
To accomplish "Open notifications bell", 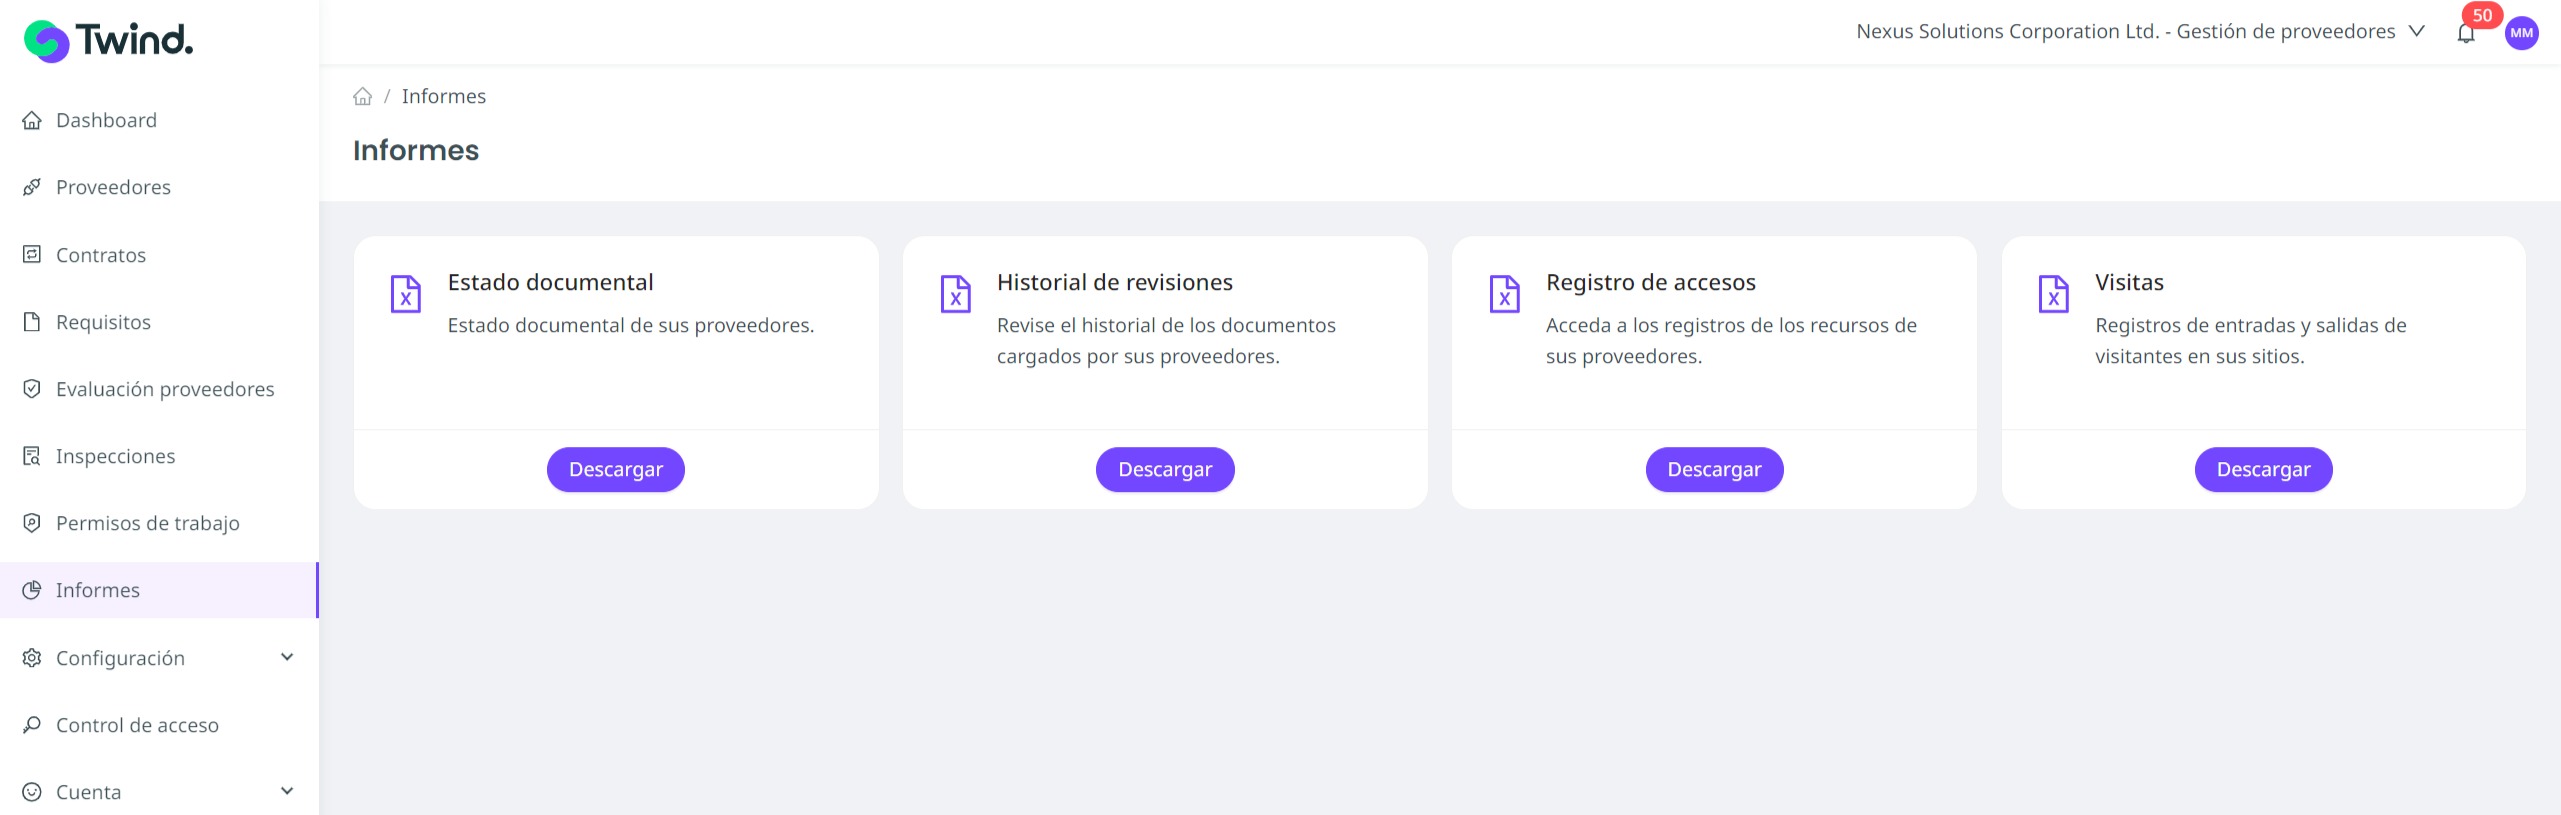I will pos(2466,34).
